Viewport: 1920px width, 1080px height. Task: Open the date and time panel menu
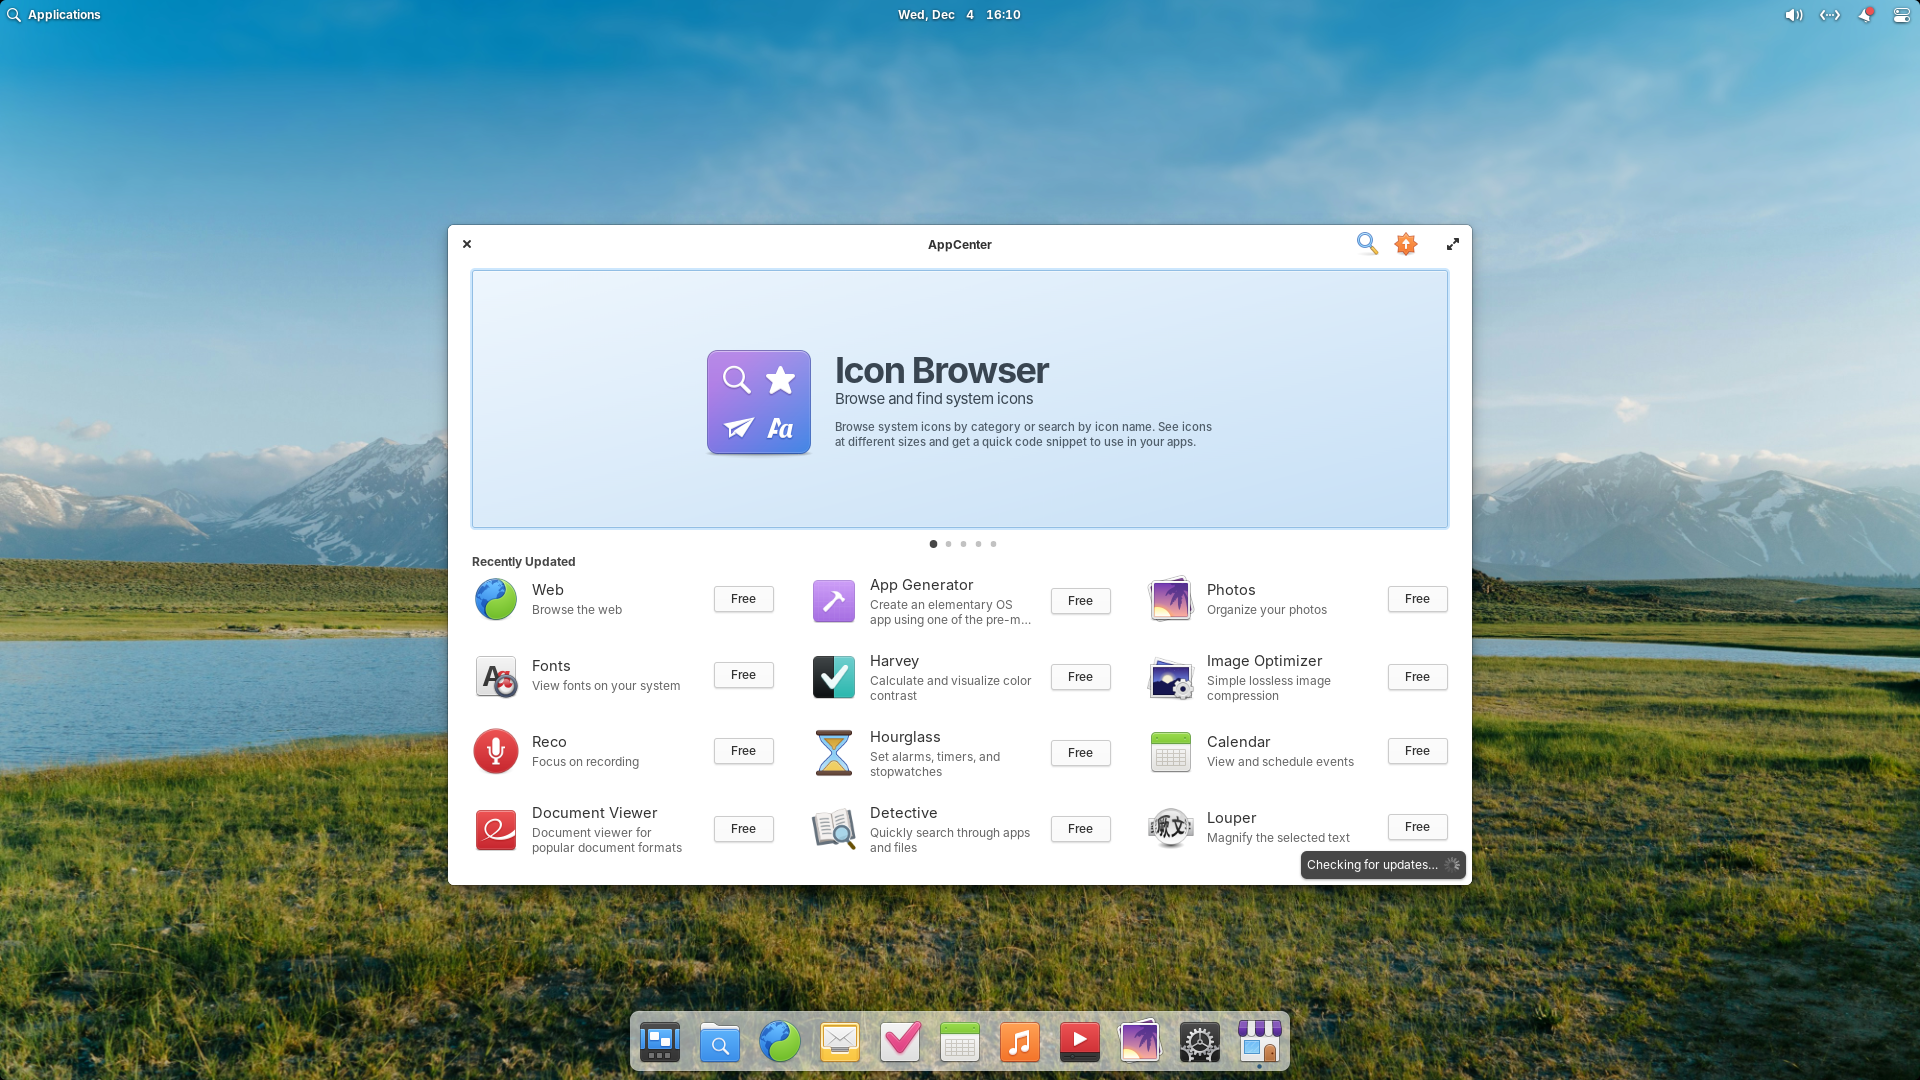point(958,15)
